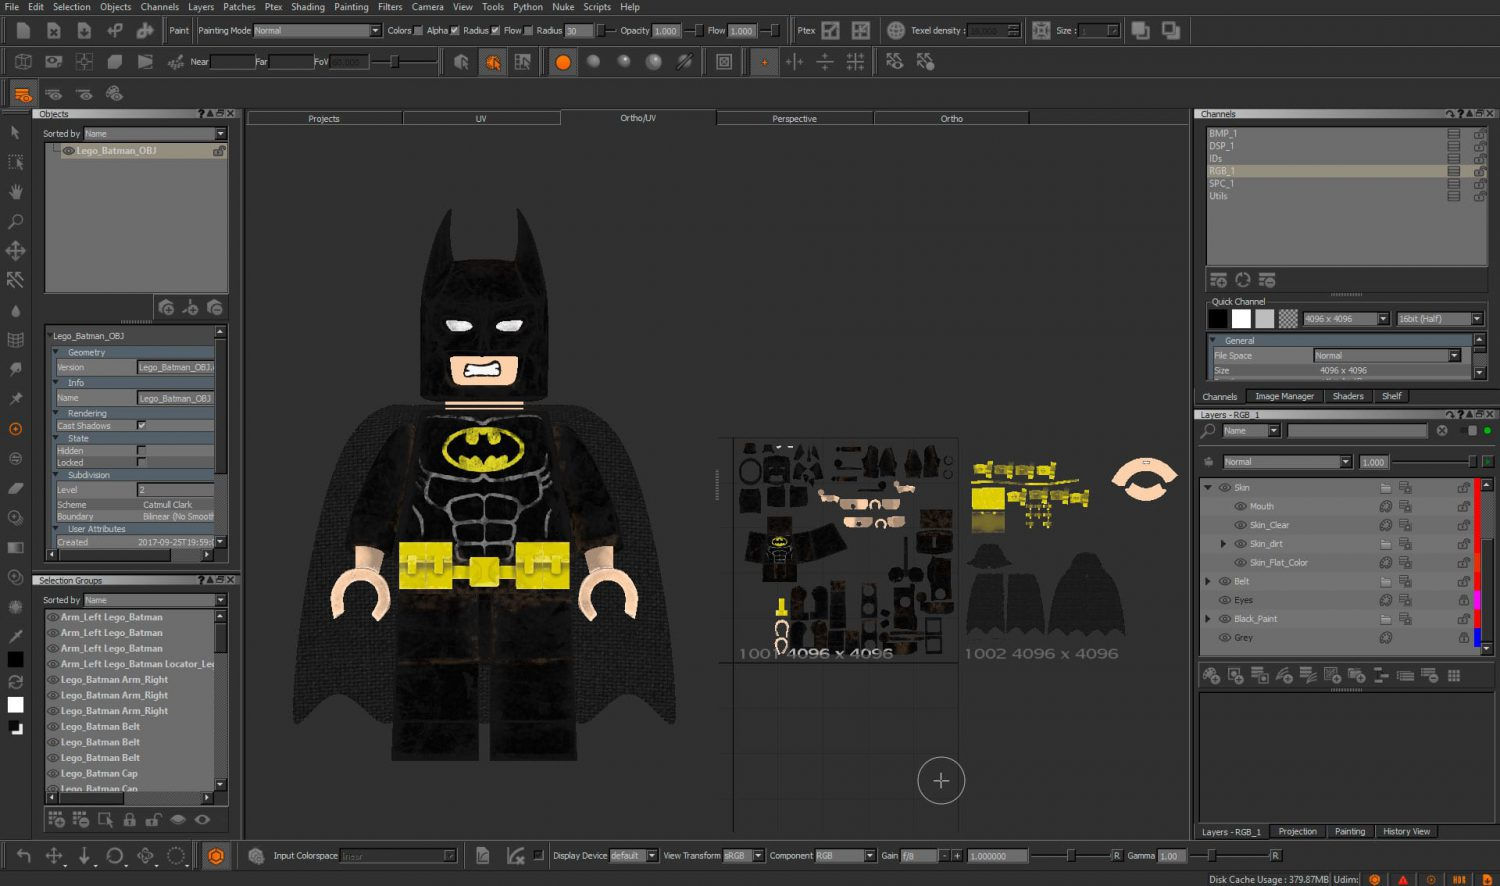The image size is (1500, 886).
Task: Open the Painting Mode dropdown
Action: pyautogui.click(x=316, y=31)
